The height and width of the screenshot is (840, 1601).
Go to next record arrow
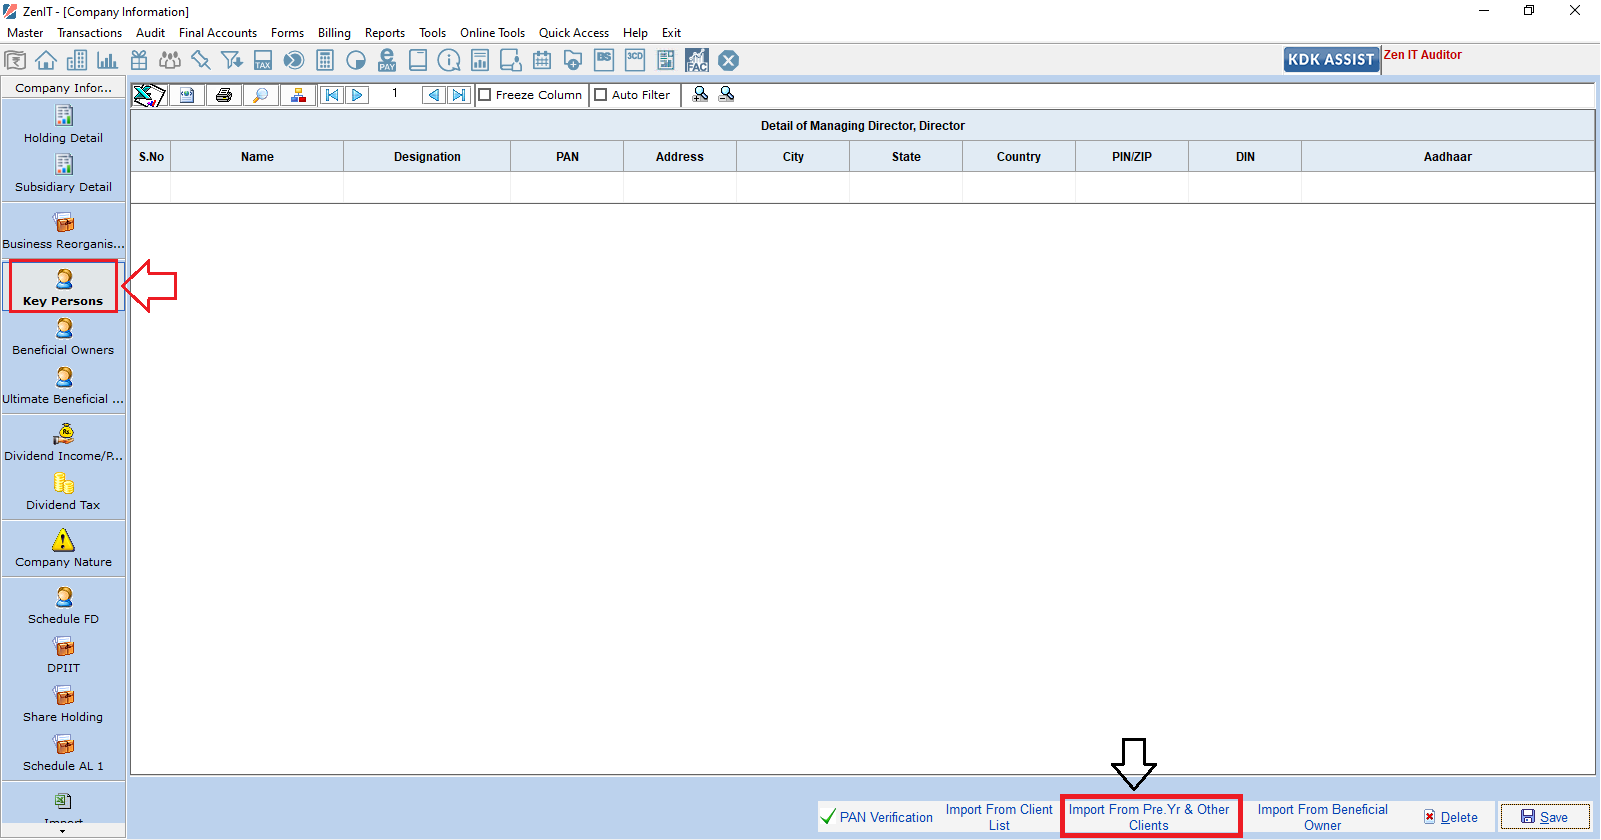click(357, 95)
